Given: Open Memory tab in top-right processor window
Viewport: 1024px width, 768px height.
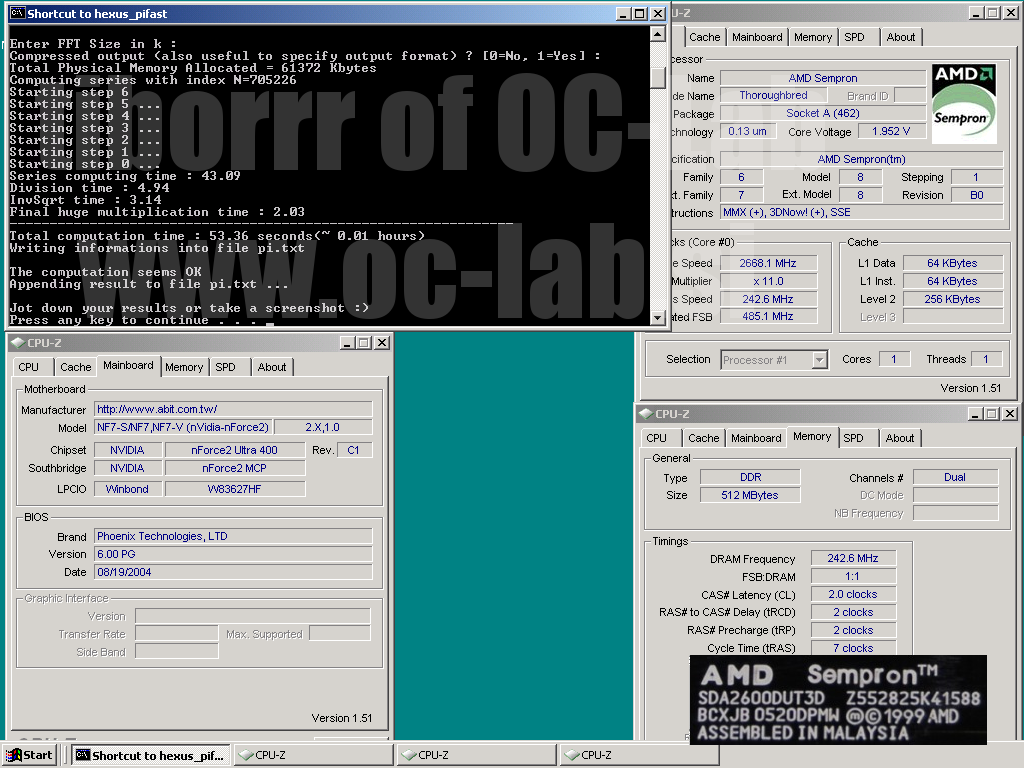Looking at the screenshot, I should pyautogui.click(x=813, y=37).
